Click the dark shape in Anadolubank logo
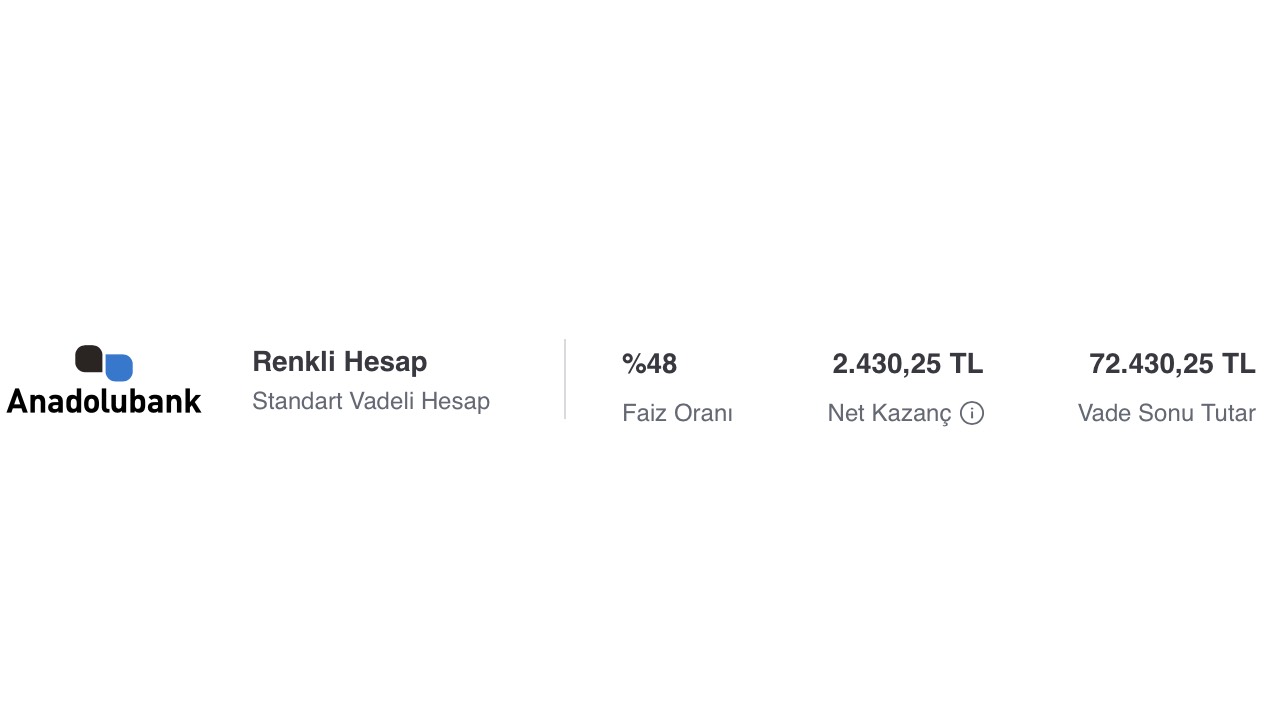Viewport: 1280px width, 720px height. point(88,358)
